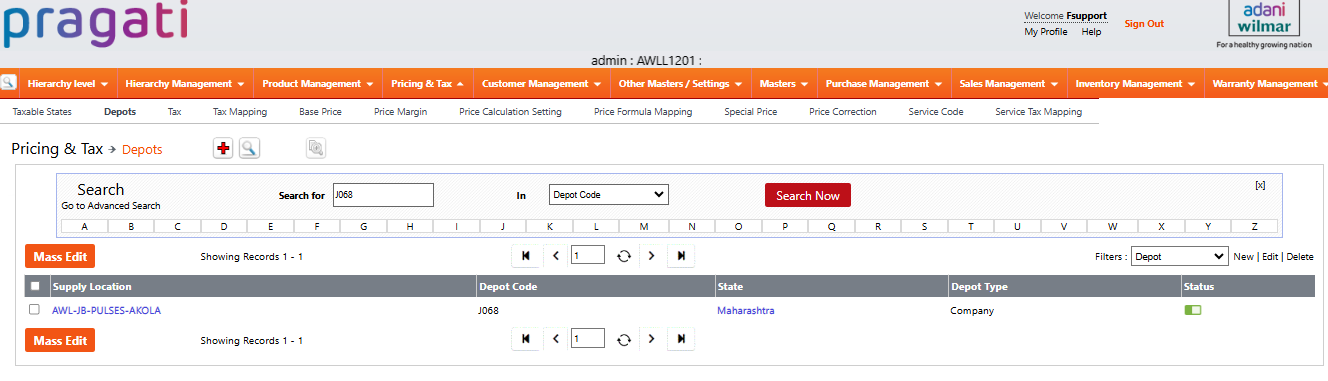Click the Search for input field
Viewport: 1328px width, 381px height.
tap(383, 195)
